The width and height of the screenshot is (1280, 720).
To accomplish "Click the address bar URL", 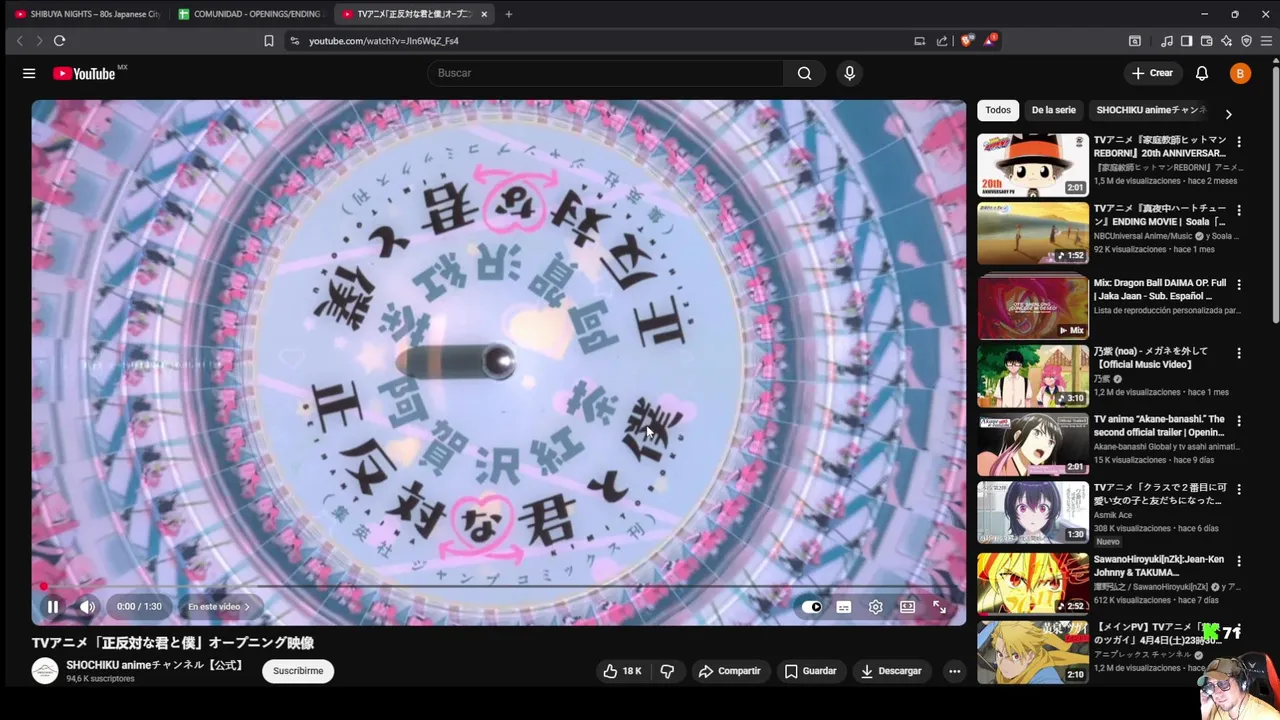I will 384,41.
